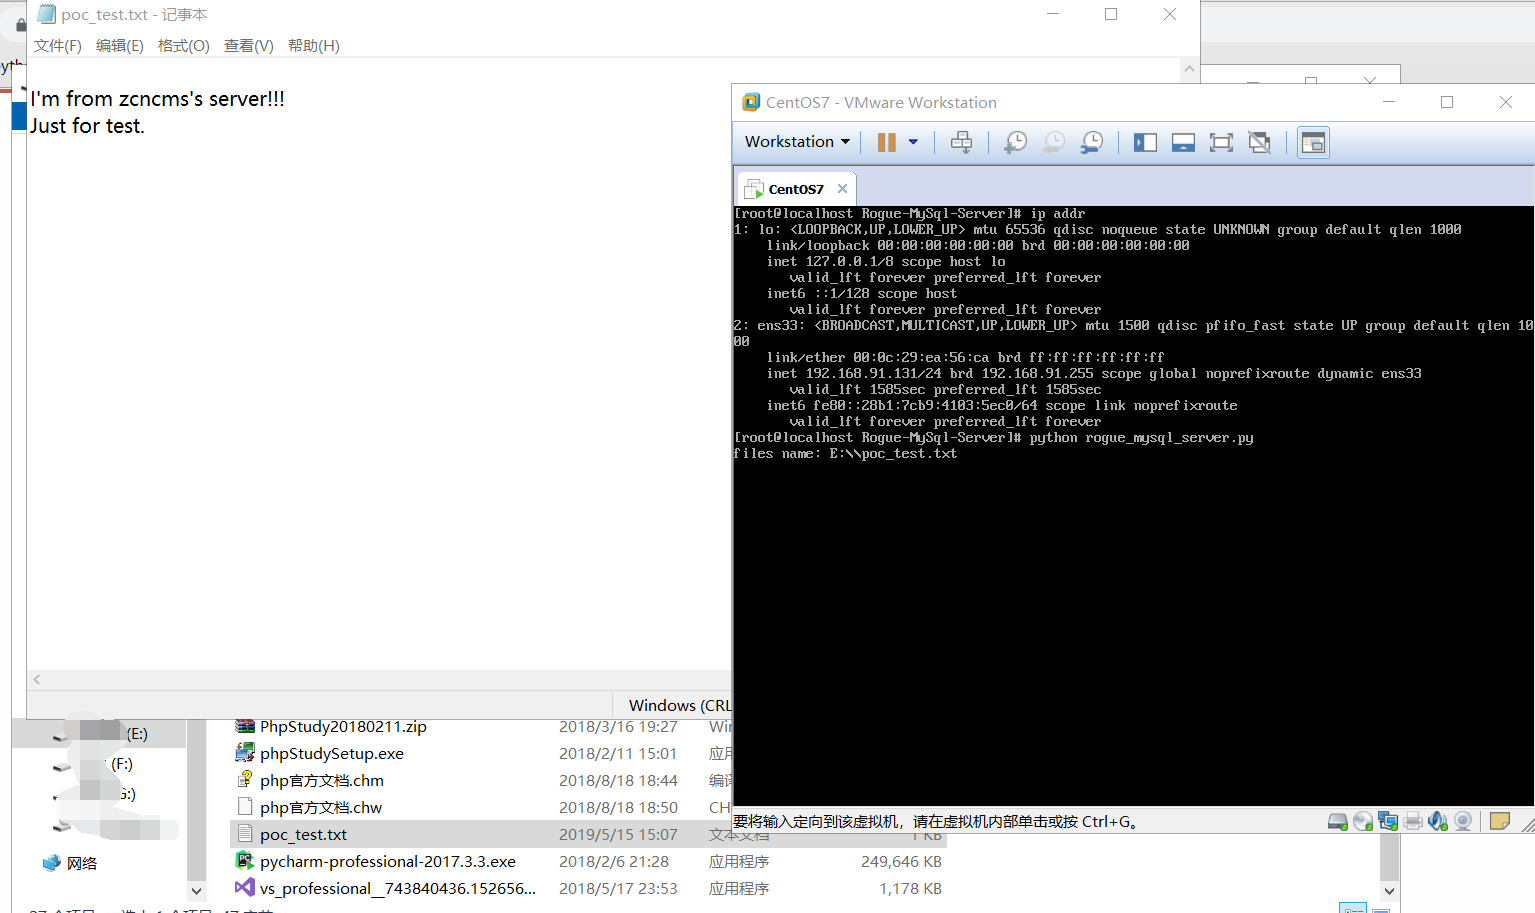Screen dimensions: 1535x913
Task: Select phpStudySetup.exe in Explorer
Action: click(x=332, y=754)
